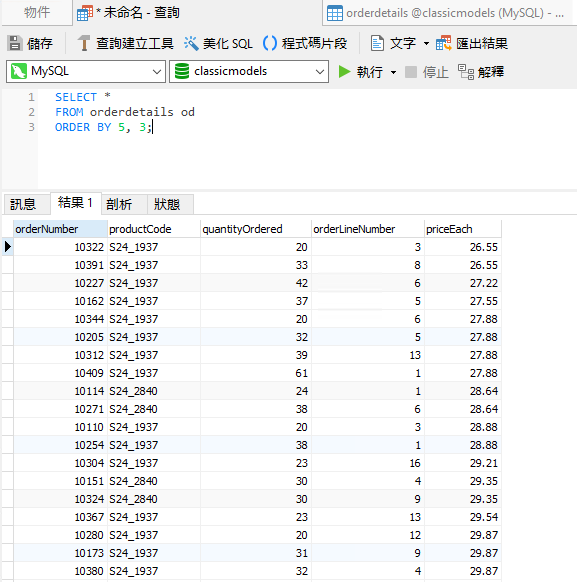Select orderLineNumber 9 of order 10324

(367, 499)
